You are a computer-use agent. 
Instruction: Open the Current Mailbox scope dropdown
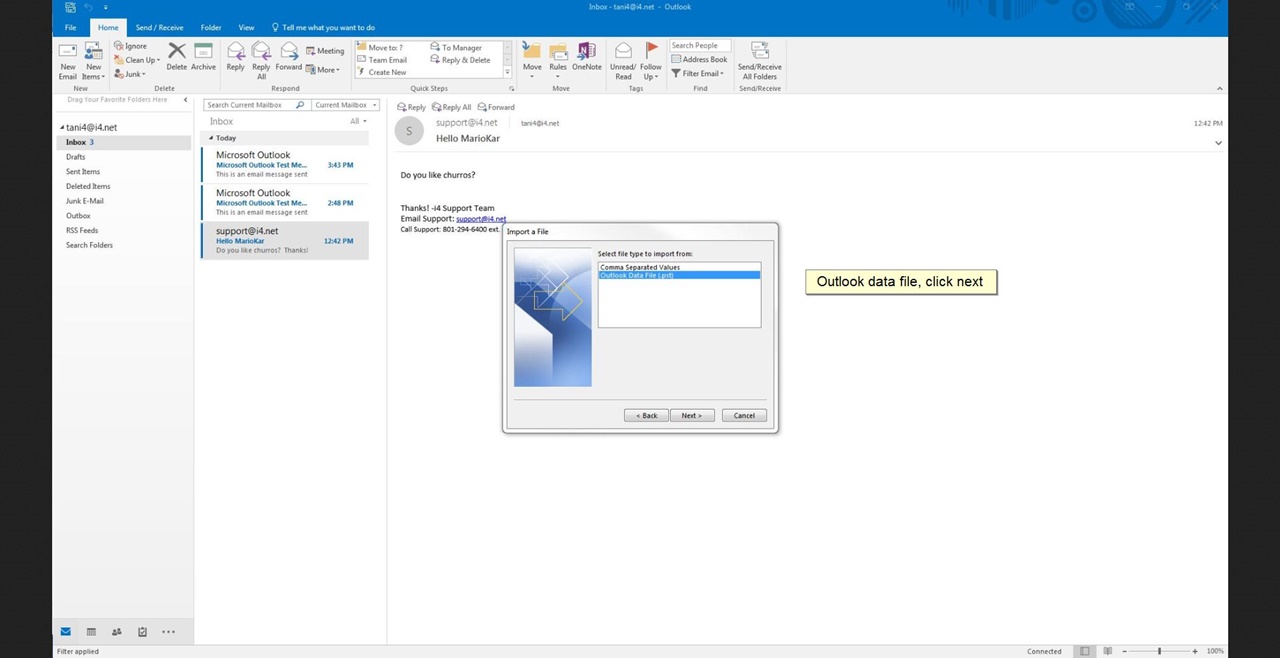pyautogui.click(x=345, y=105)
